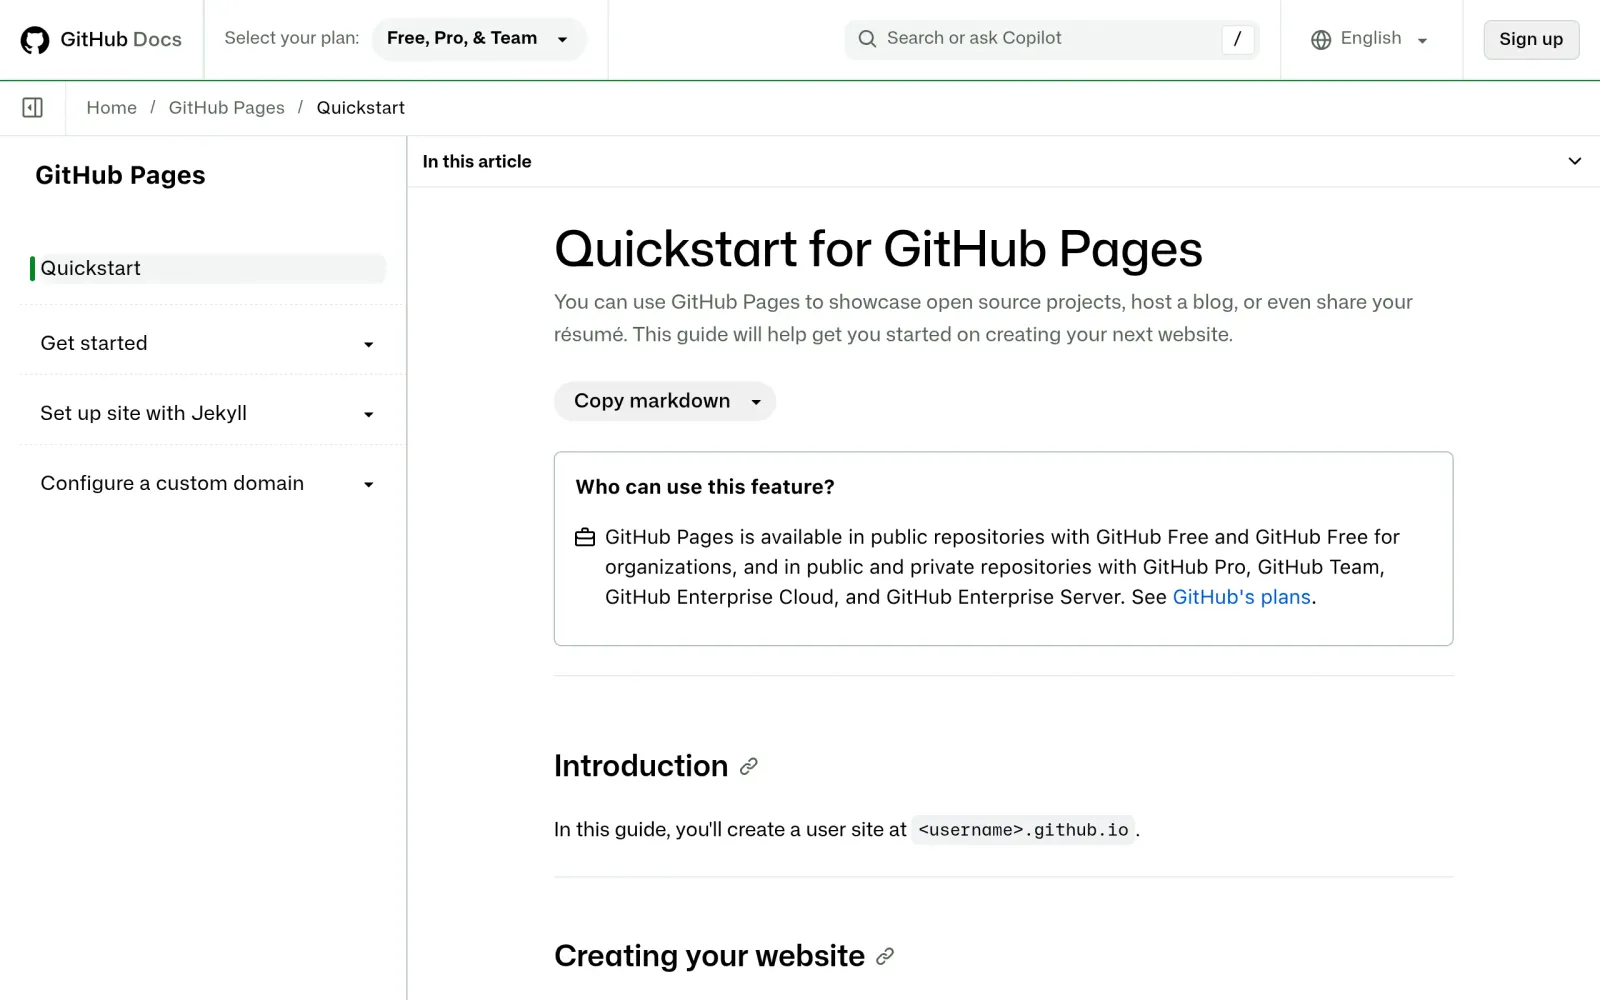1600x1000 pixels.
Task: Click the GitHub Octocat logo icon
Action: point(35,40)
